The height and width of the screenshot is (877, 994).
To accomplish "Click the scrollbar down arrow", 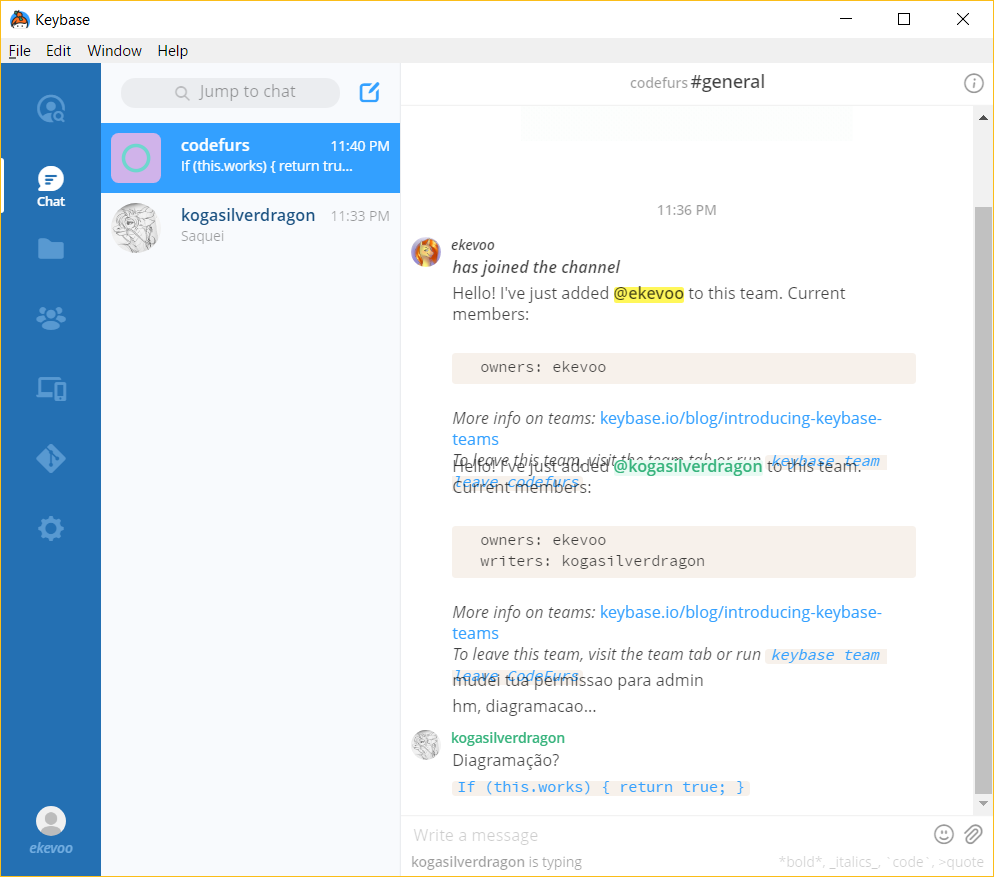I will click(983, 803).
